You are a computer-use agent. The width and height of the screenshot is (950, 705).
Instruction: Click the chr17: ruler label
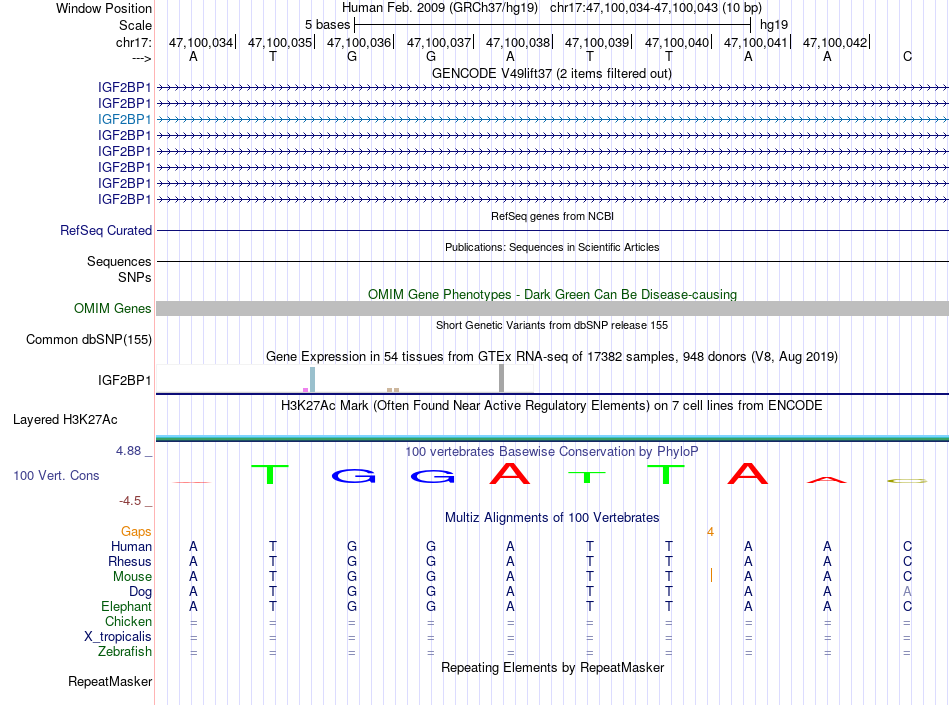coord(133,42)
